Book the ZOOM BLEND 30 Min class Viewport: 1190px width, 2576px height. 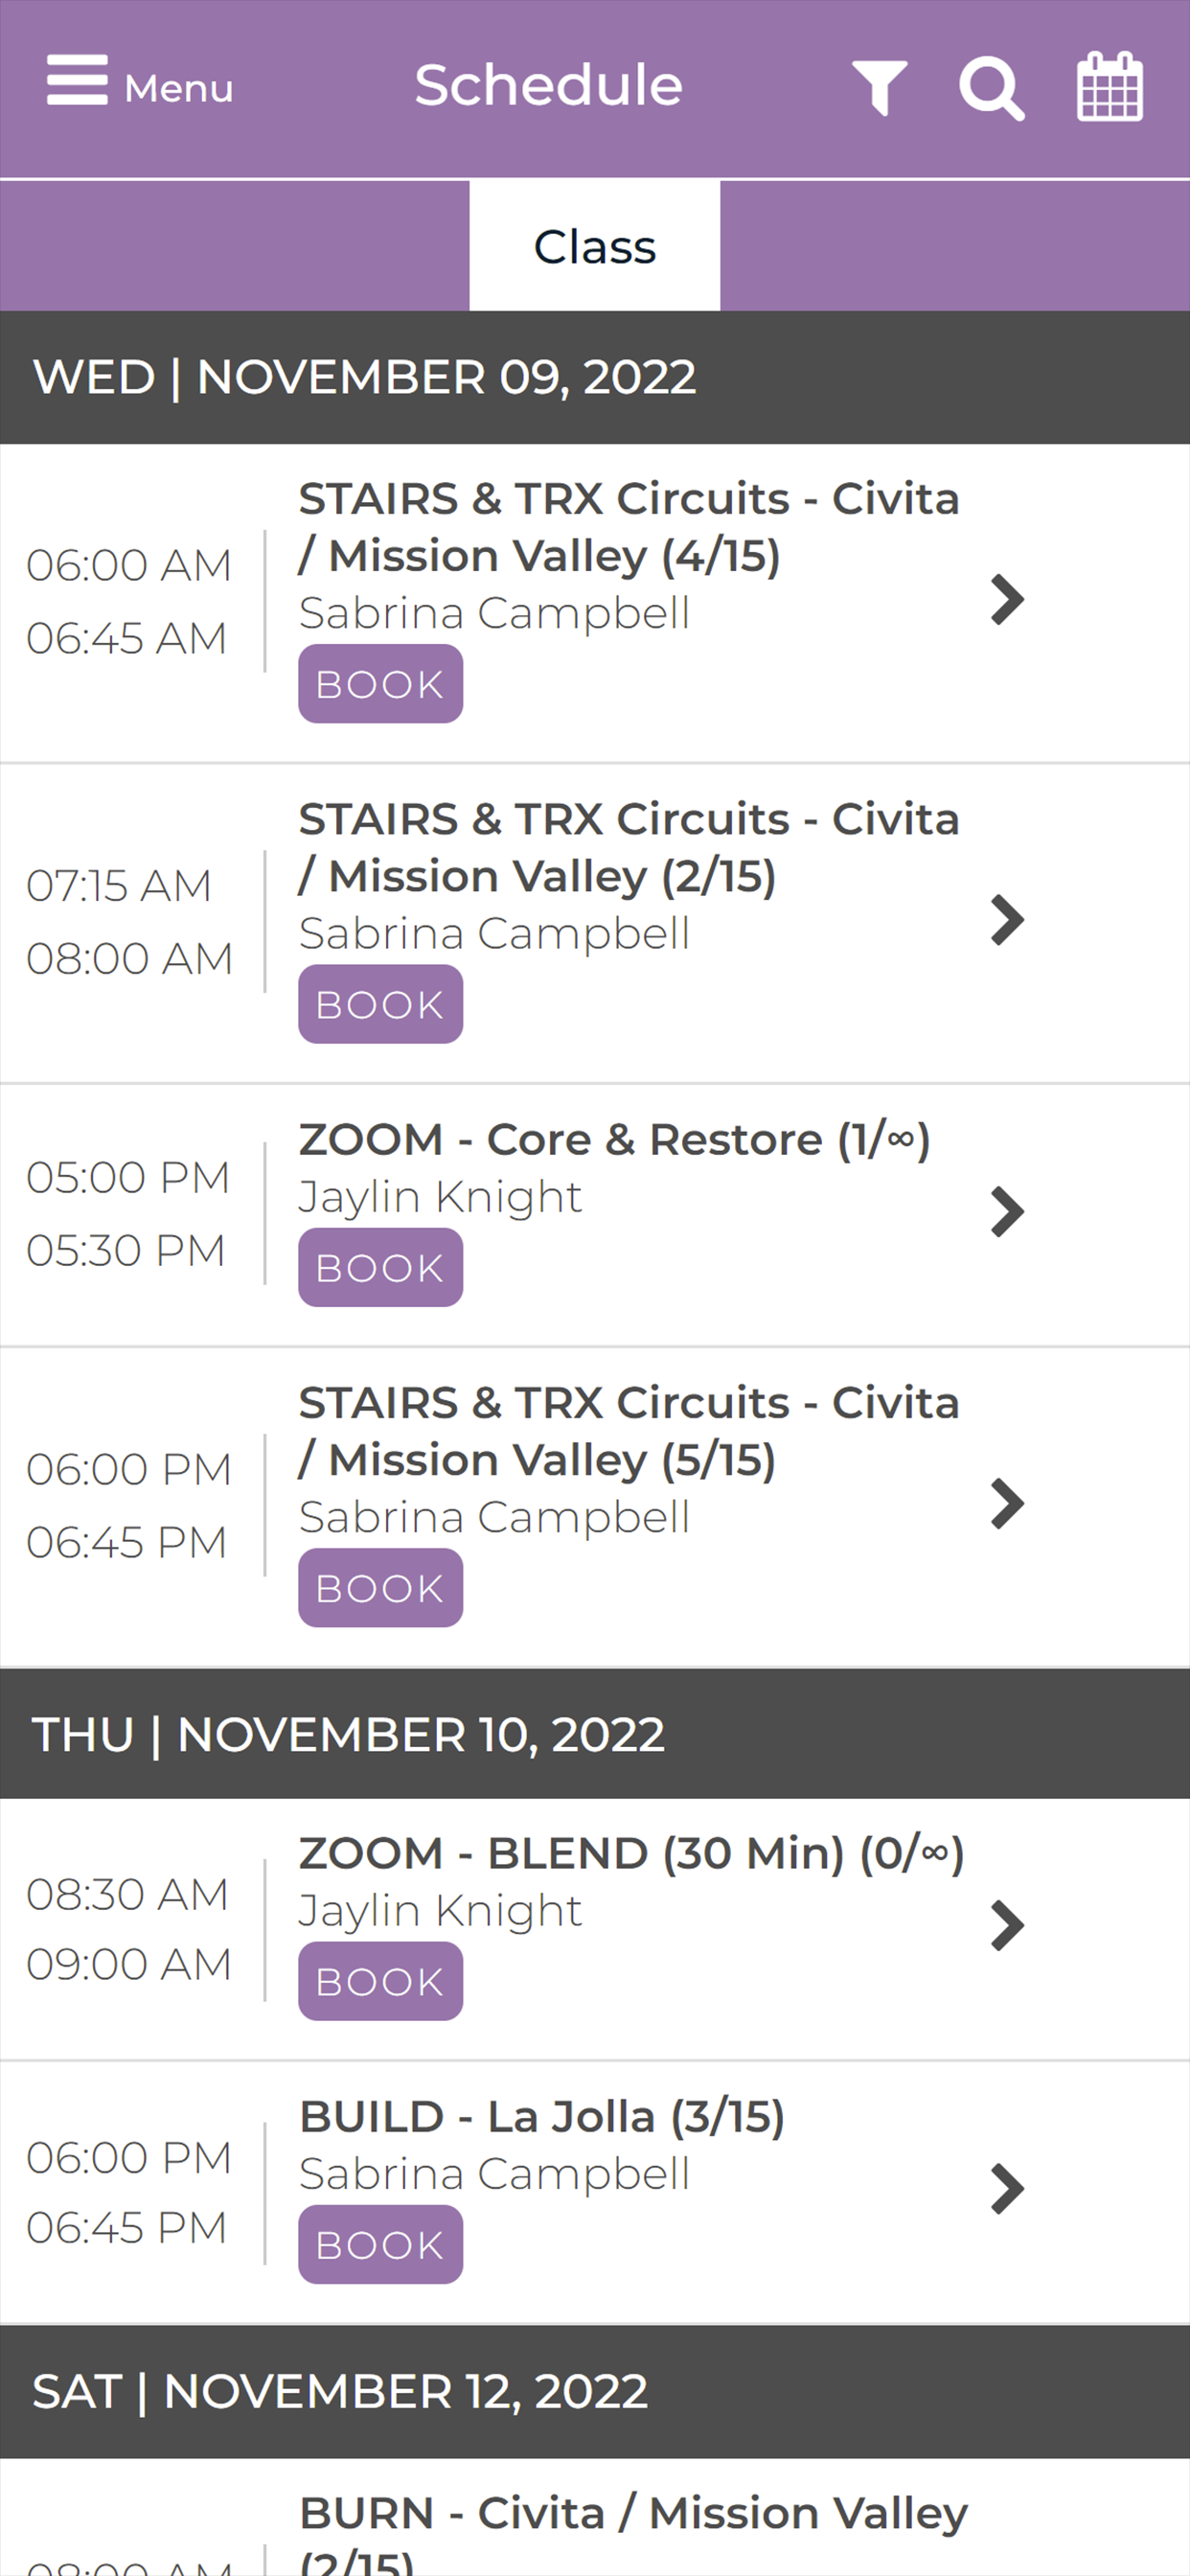point(380,1981)
